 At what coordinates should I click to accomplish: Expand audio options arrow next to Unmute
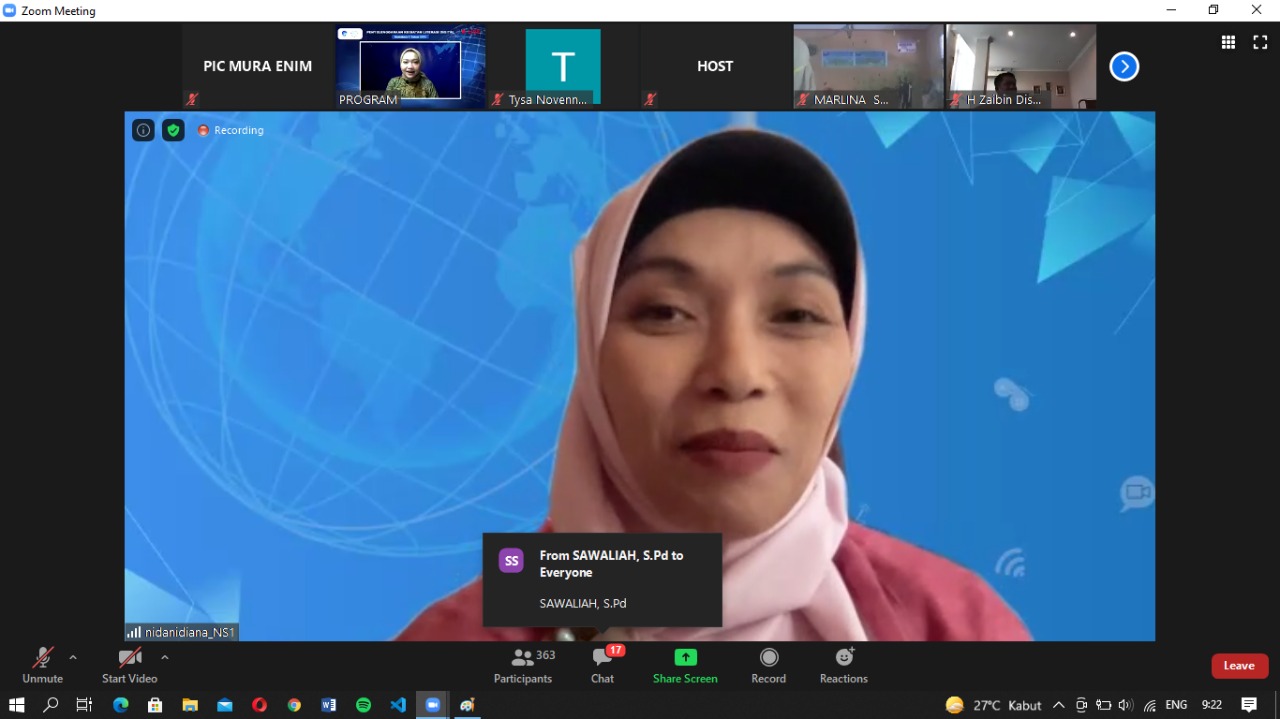[x=73, y=657]
